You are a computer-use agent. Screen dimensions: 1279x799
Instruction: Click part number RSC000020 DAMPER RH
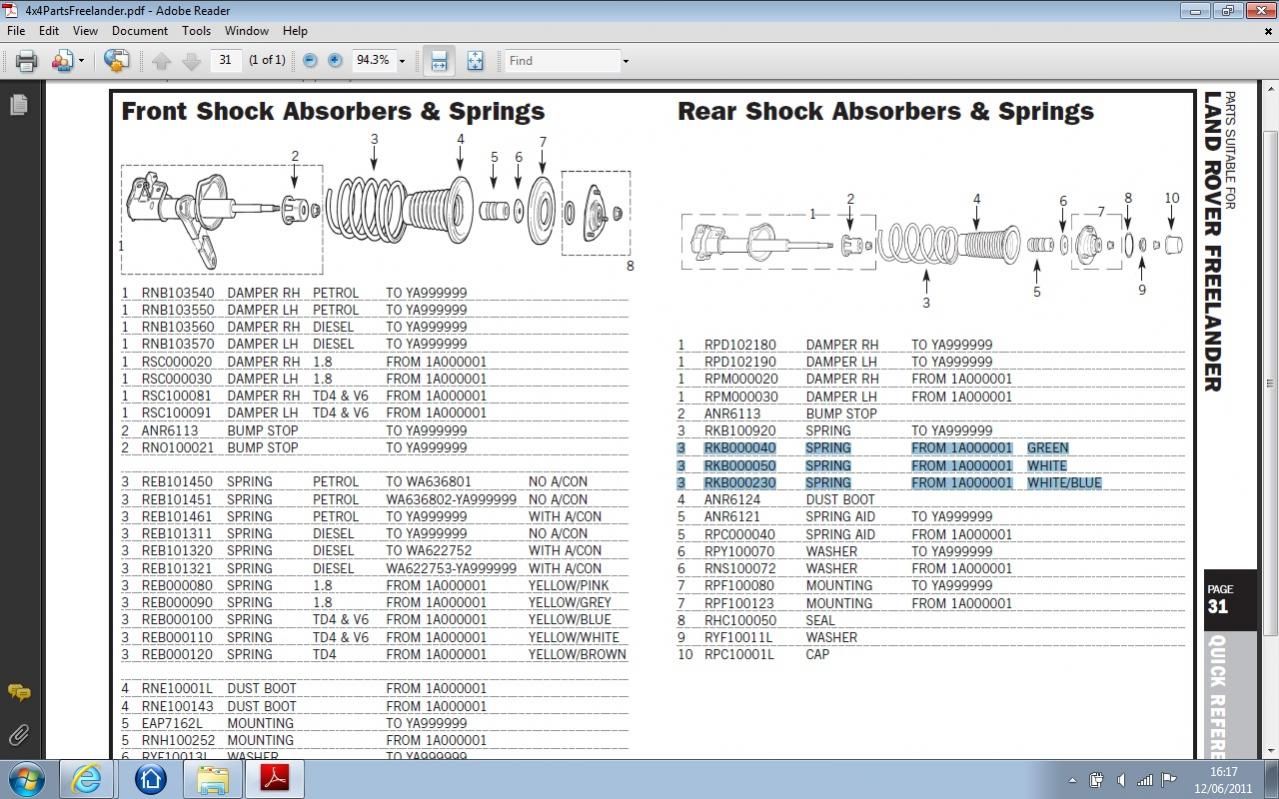pyautogui.click(x=177, y=362)
